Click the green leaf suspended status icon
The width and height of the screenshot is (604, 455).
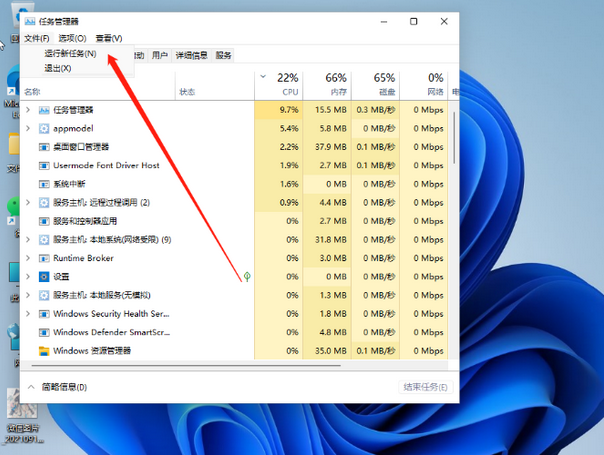(247, 276)
